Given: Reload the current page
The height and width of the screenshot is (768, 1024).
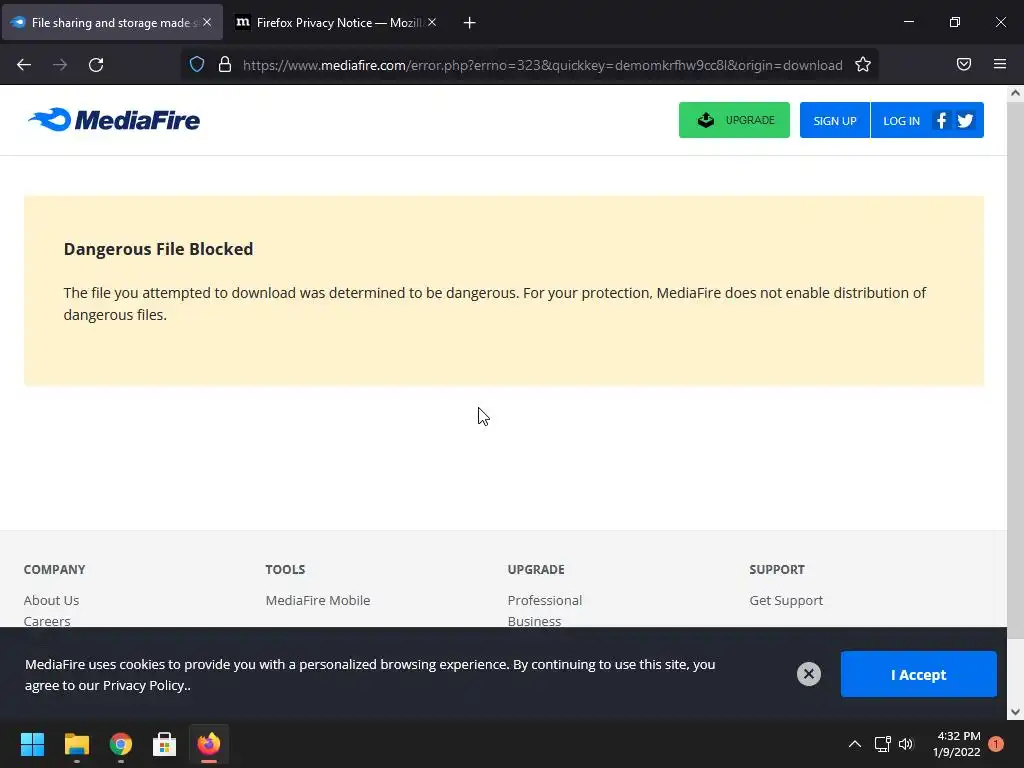Looking at the screenshot, I should [x=96, y=65].
